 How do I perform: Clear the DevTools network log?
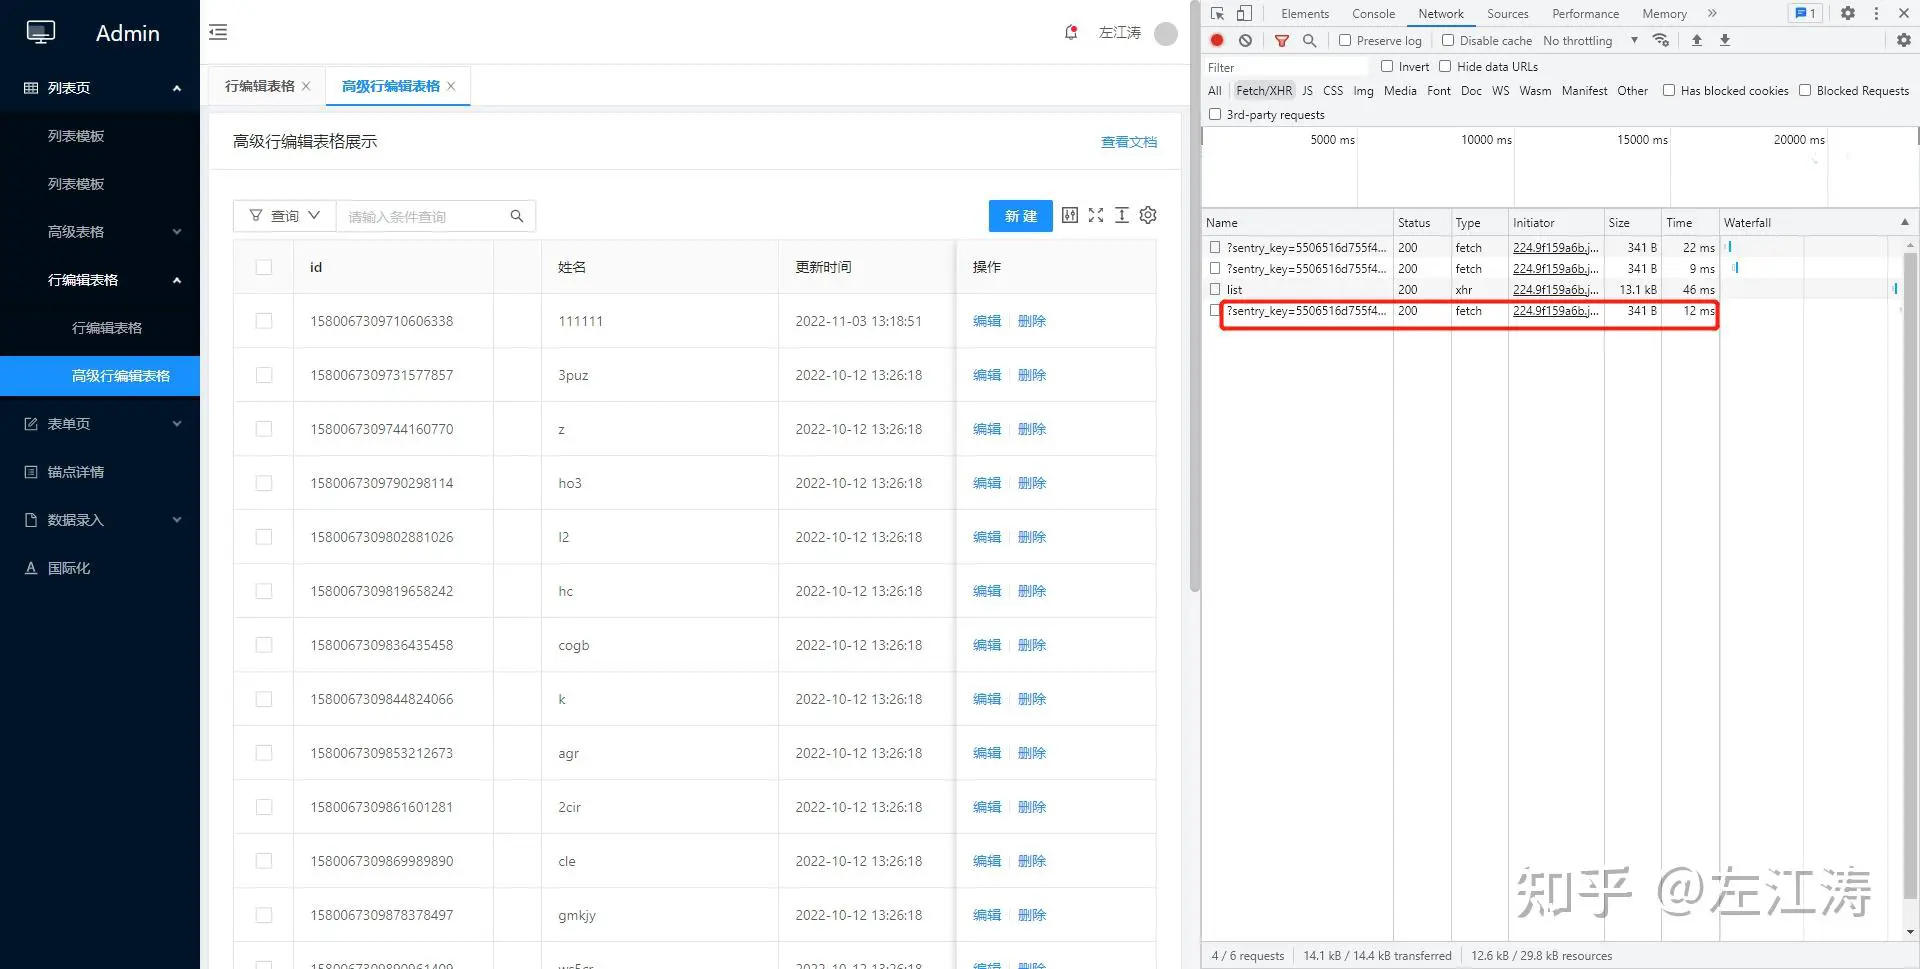[x=1245, y=40]
